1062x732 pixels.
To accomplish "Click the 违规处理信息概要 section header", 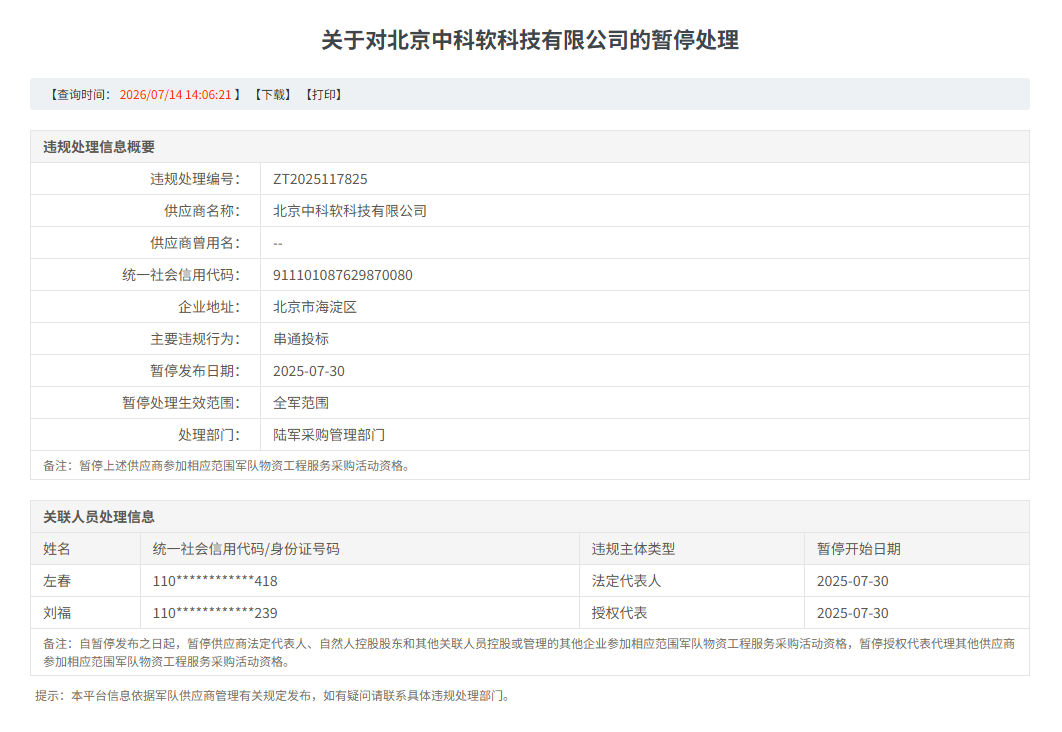I will pyautogui.click(x=99, y=147).
